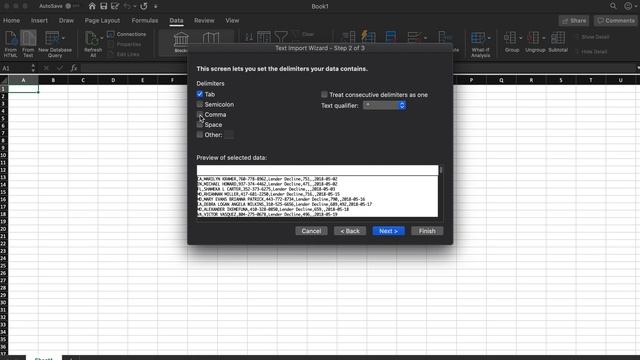Toggle the AutoSave switch
This screenshot has width=640, height=360.
pyautogui.click(x=72, y=6)
